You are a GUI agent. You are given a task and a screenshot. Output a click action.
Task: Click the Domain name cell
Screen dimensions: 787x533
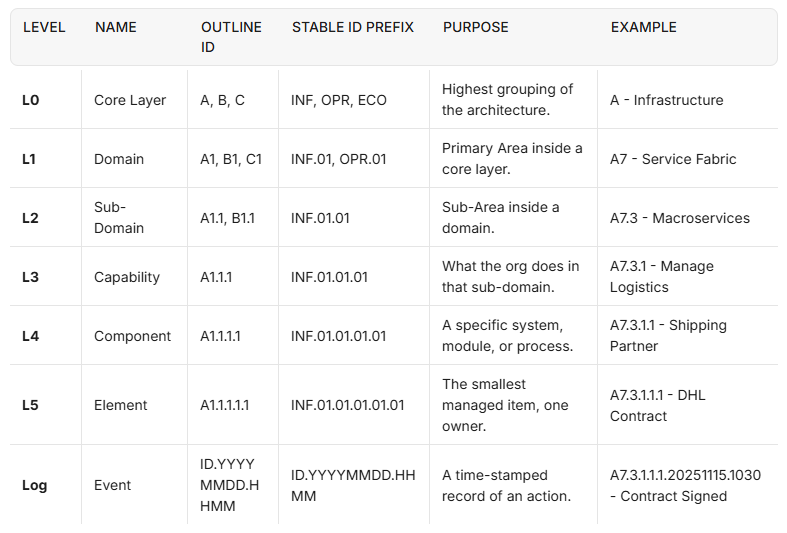[x=119, y=159]
